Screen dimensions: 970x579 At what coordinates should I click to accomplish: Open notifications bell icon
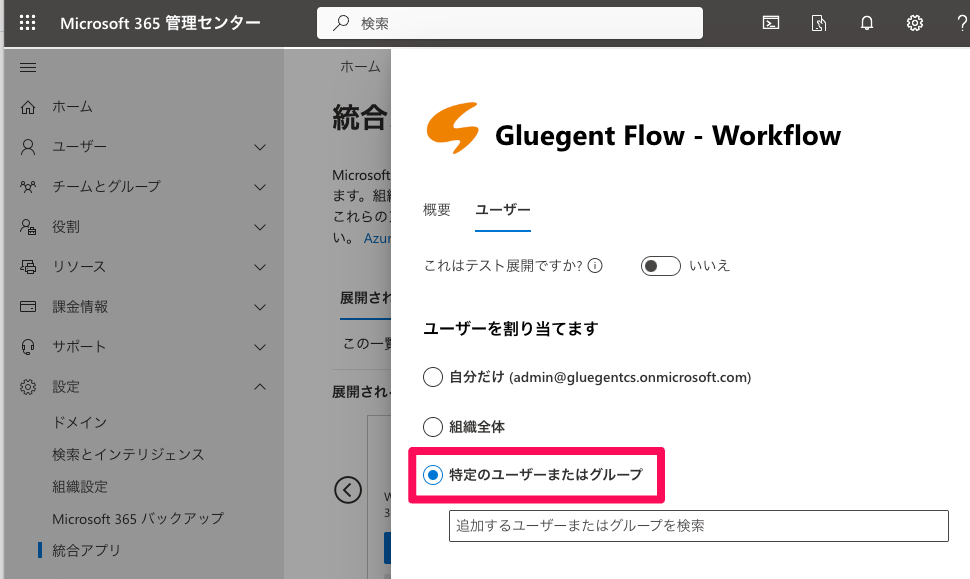pyautogui.click(x=867, y=24)
